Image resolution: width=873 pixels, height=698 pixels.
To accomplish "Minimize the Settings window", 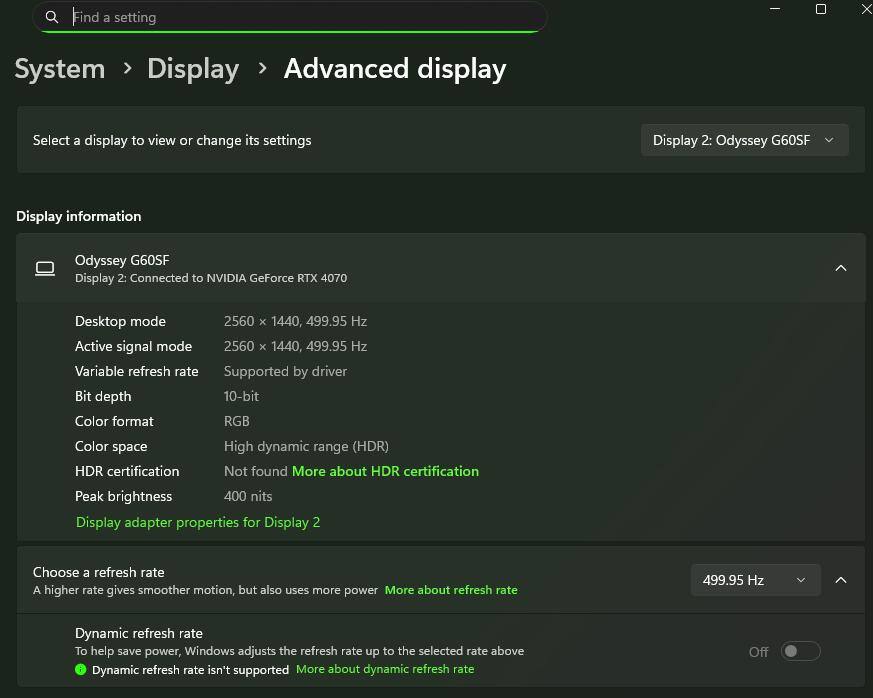I will [x=775, y=9].
